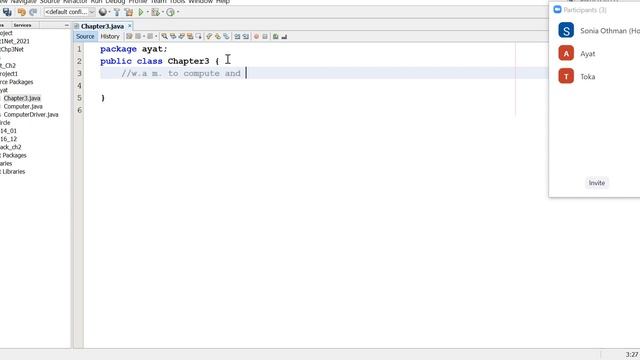Image resolution: width=640 pixels, height=360 pixels.
Task: Click line number 4 in editor gutter
Action: 79,86
